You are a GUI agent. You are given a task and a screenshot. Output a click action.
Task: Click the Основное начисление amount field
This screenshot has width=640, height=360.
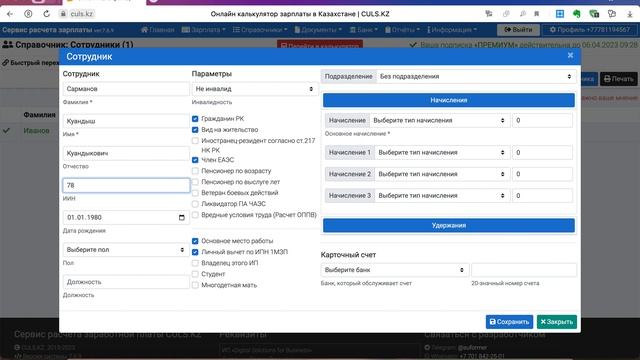(542, 120)
